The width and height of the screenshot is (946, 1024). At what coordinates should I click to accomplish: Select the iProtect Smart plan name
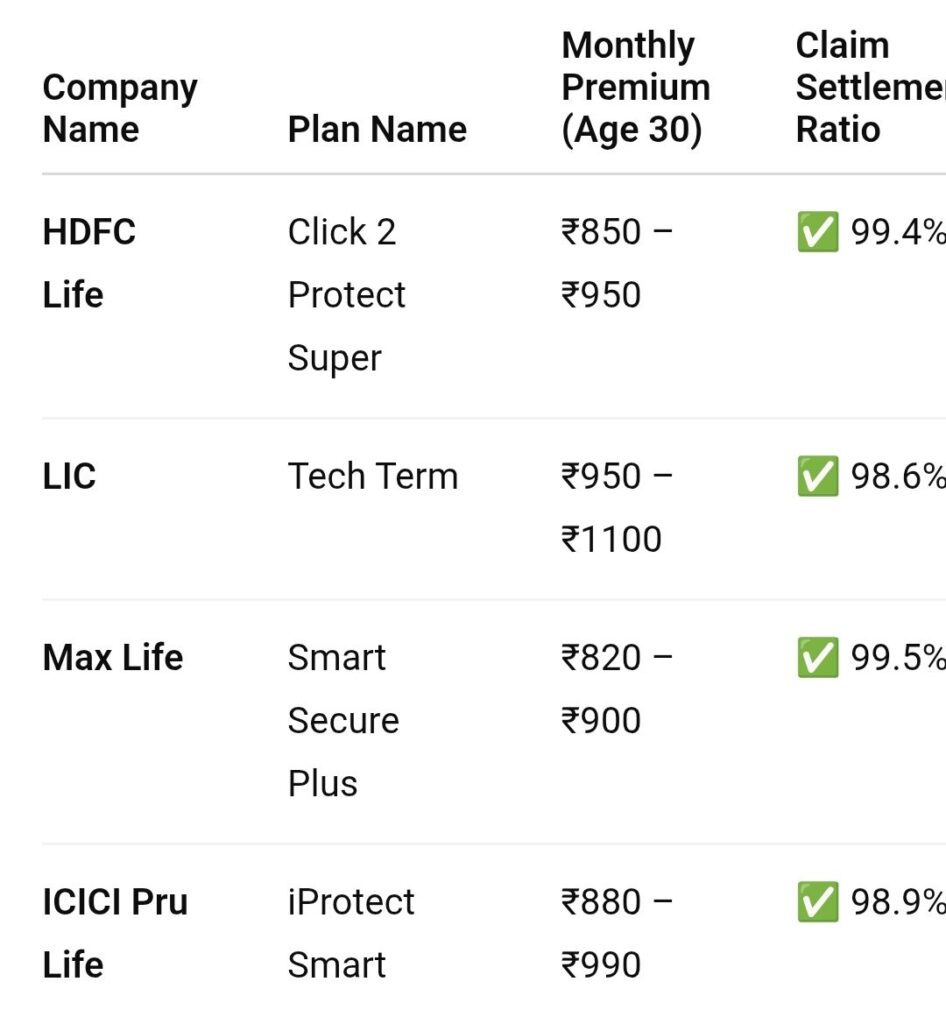[x=351, y=933]
